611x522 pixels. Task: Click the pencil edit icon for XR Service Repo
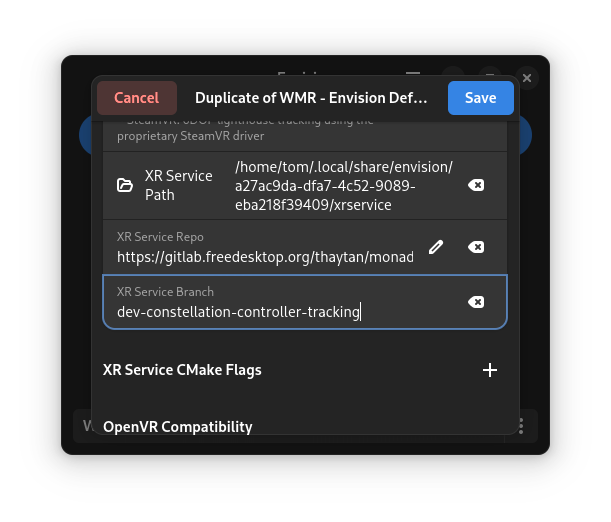click(435, 247)
